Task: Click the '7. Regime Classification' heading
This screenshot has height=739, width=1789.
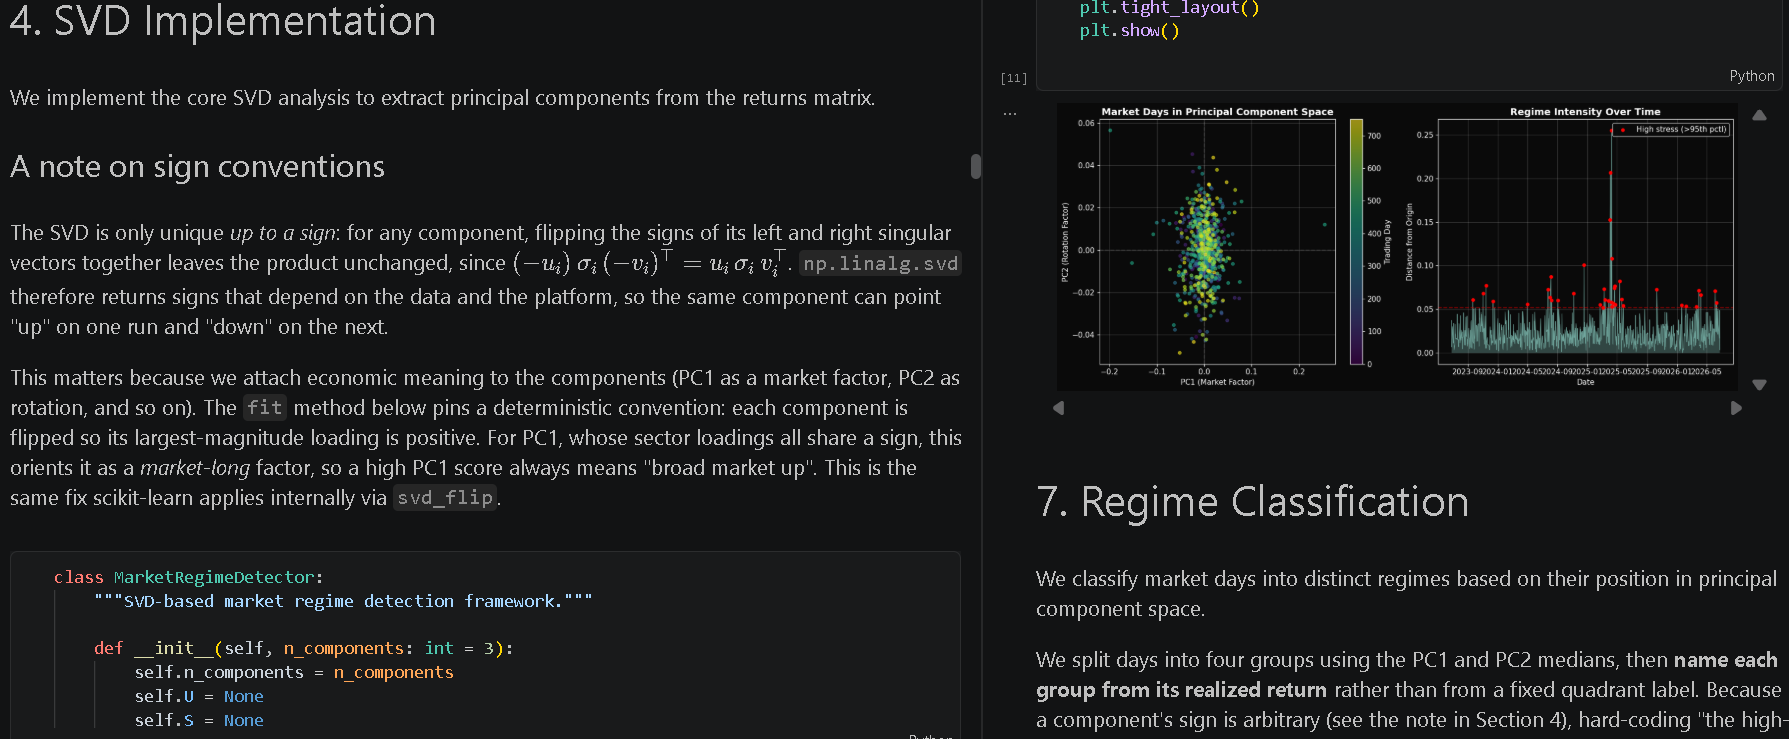Action: click(x=1253, y=502)
